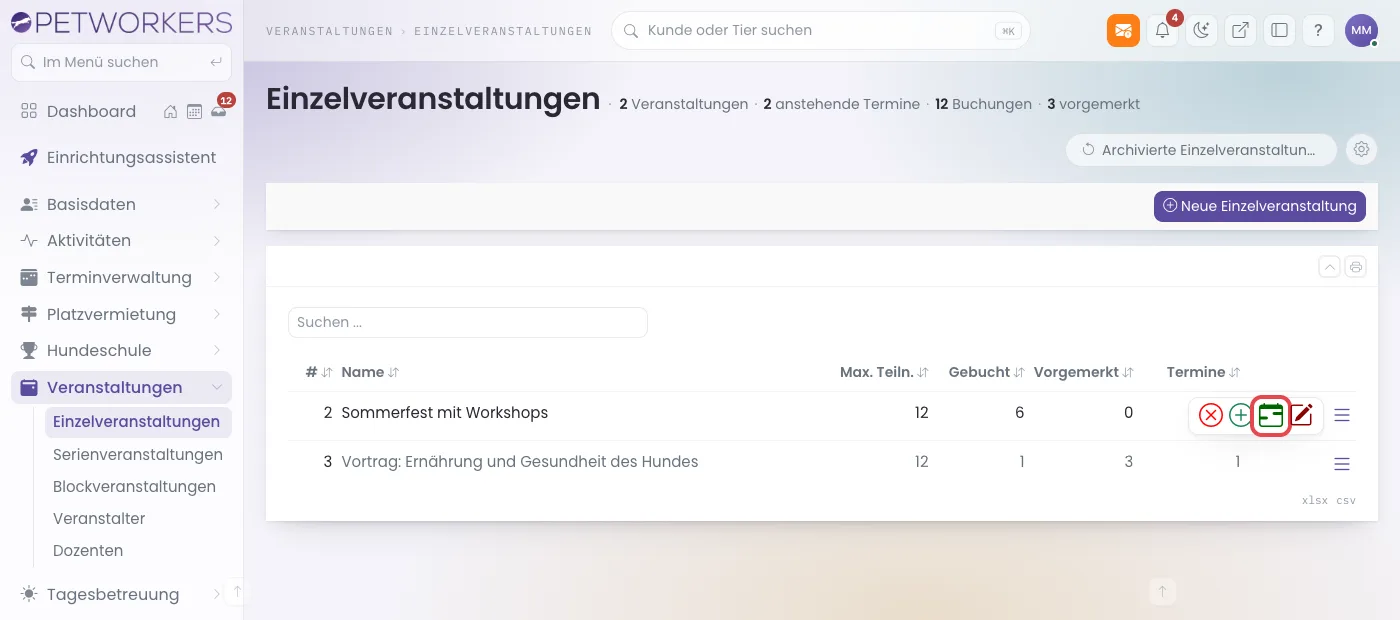This screenshot has width=1400, height=620.
Task: Open Archivierte Einzelveranstaltungen button
Action: pyautogui.click(x=1201, y=150)
